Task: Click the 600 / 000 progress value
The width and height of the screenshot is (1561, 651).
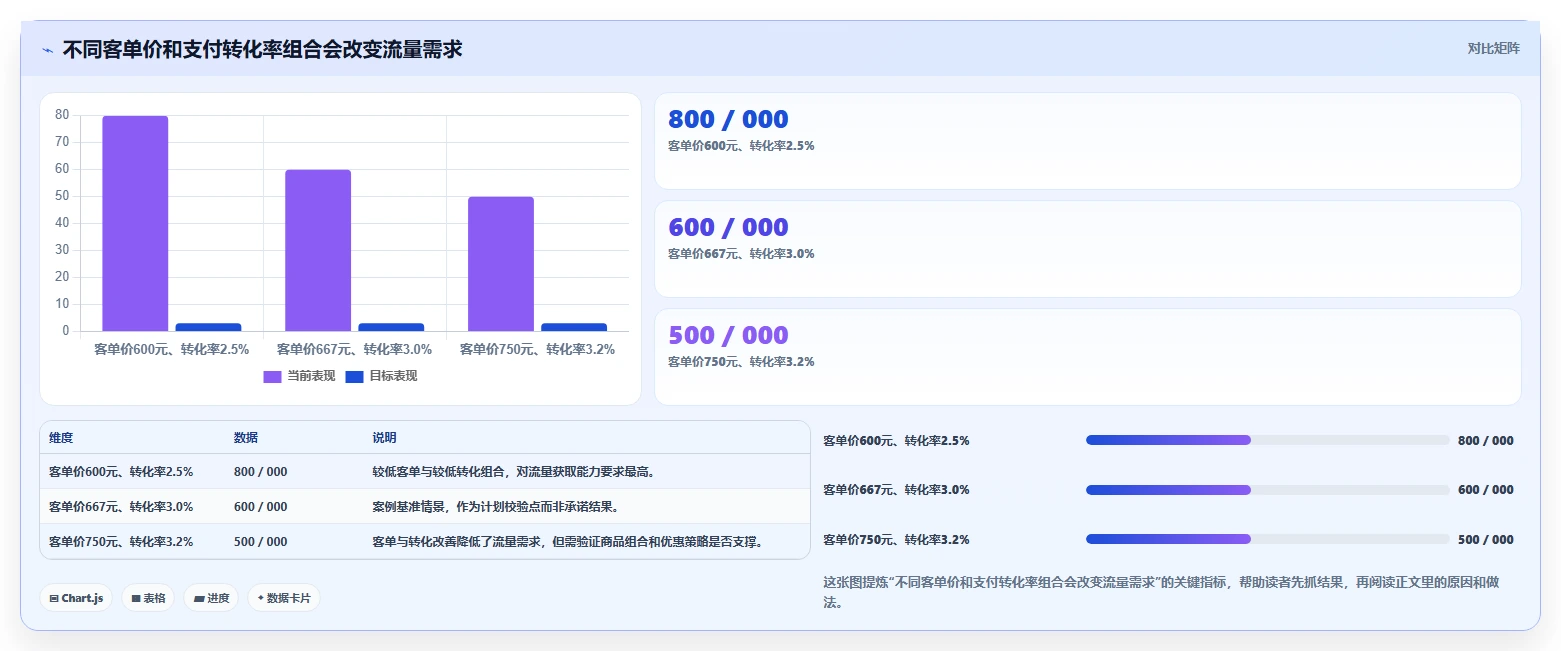Action: [1486, 490]
